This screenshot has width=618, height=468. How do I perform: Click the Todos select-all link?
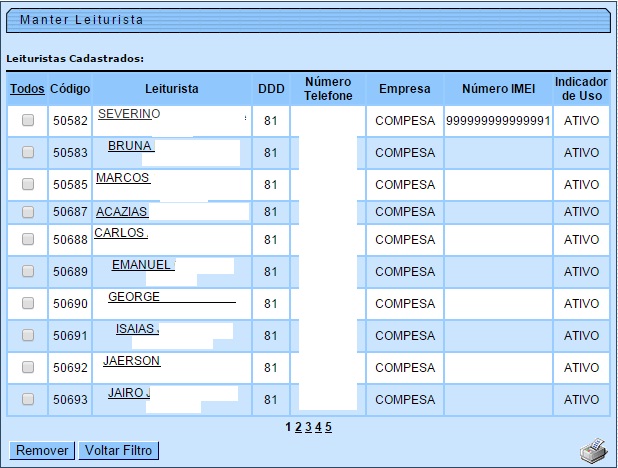[x=28, y=89]
